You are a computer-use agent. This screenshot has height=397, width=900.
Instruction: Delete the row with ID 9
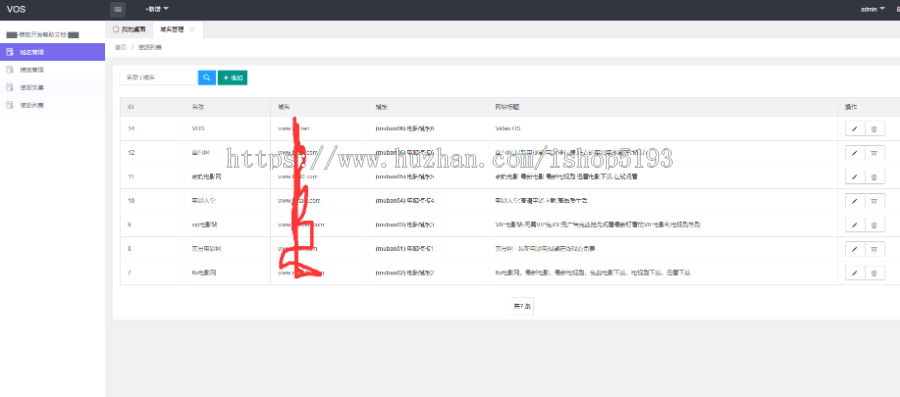[x=874, y=225]
